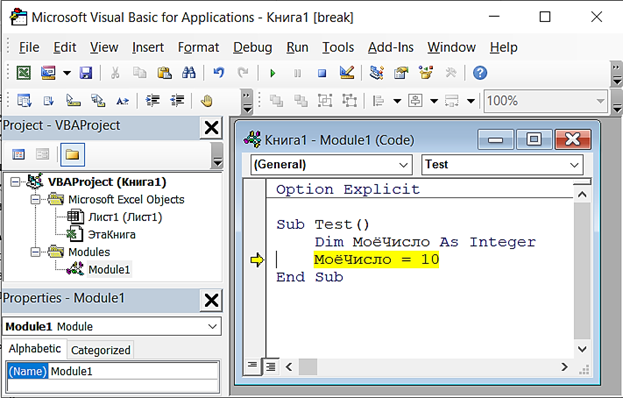Open the Test procedure dropdown
The image size is (623, 398).
pos(502,164)
